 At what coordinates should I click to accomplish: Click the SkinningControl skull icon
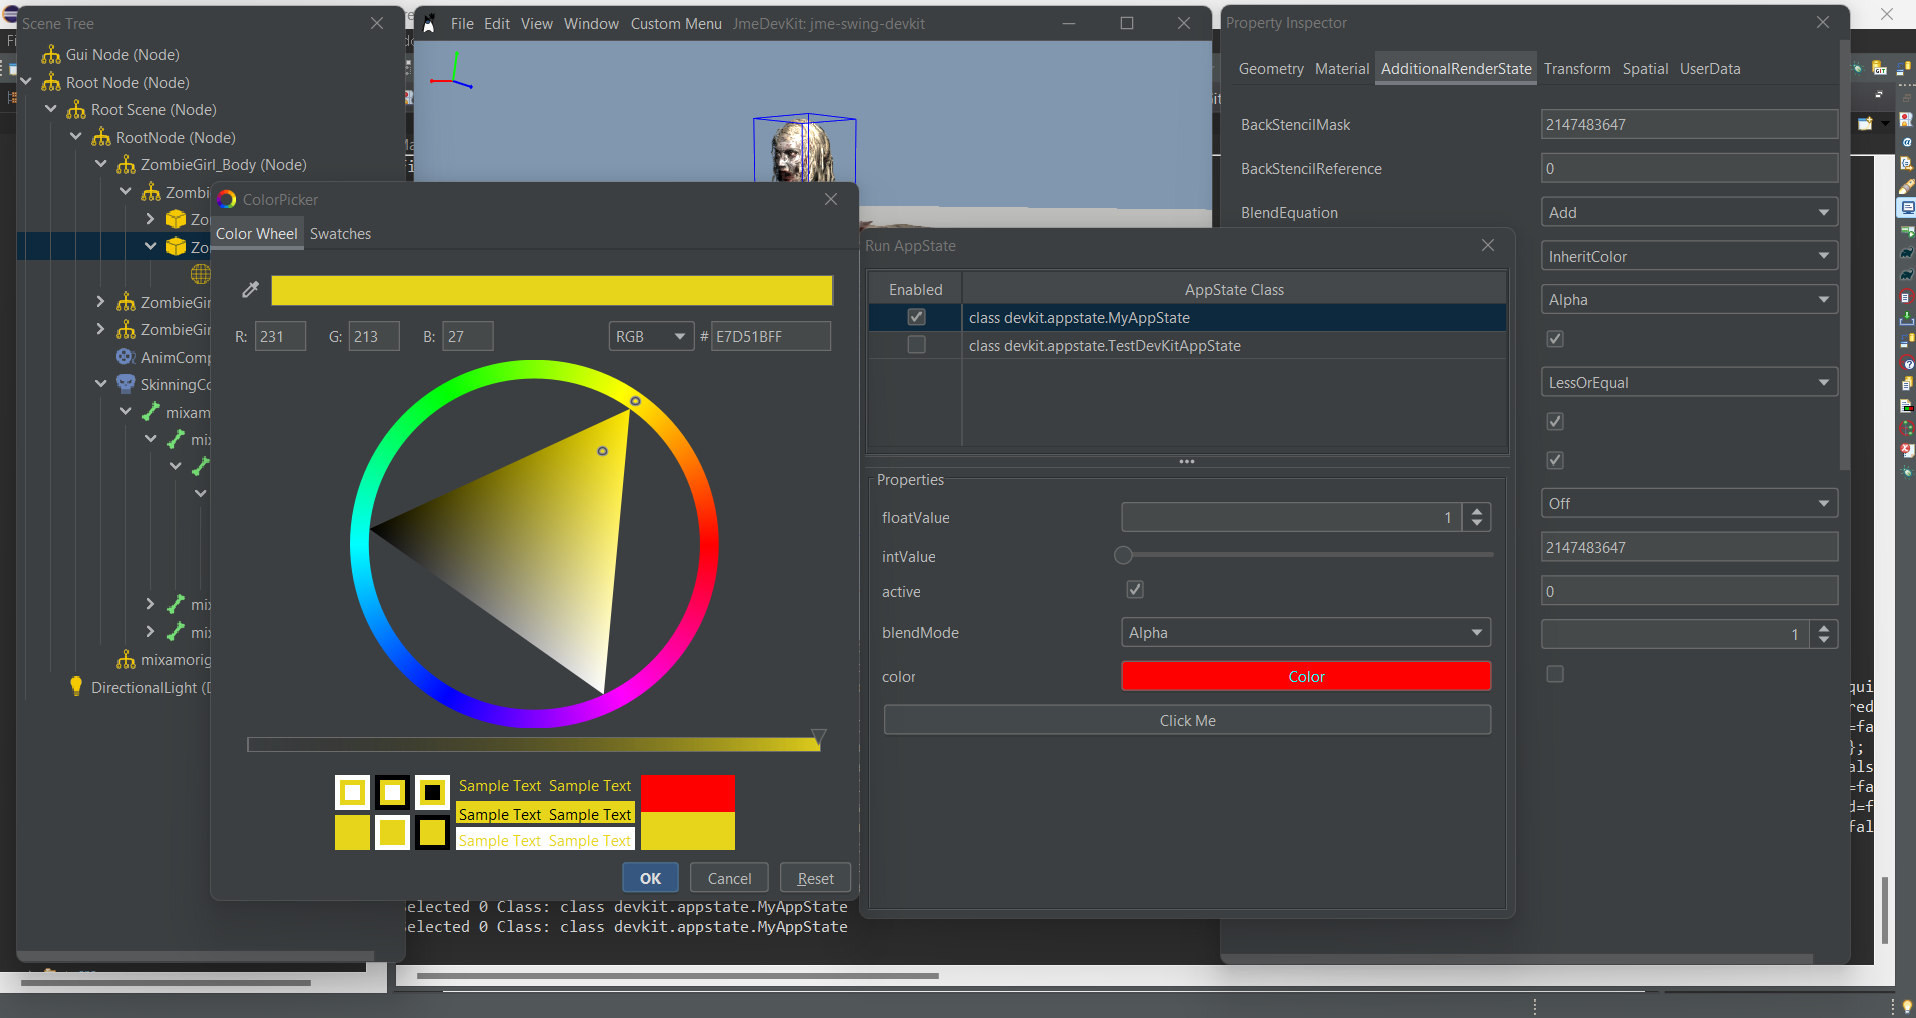coord(126,384)
